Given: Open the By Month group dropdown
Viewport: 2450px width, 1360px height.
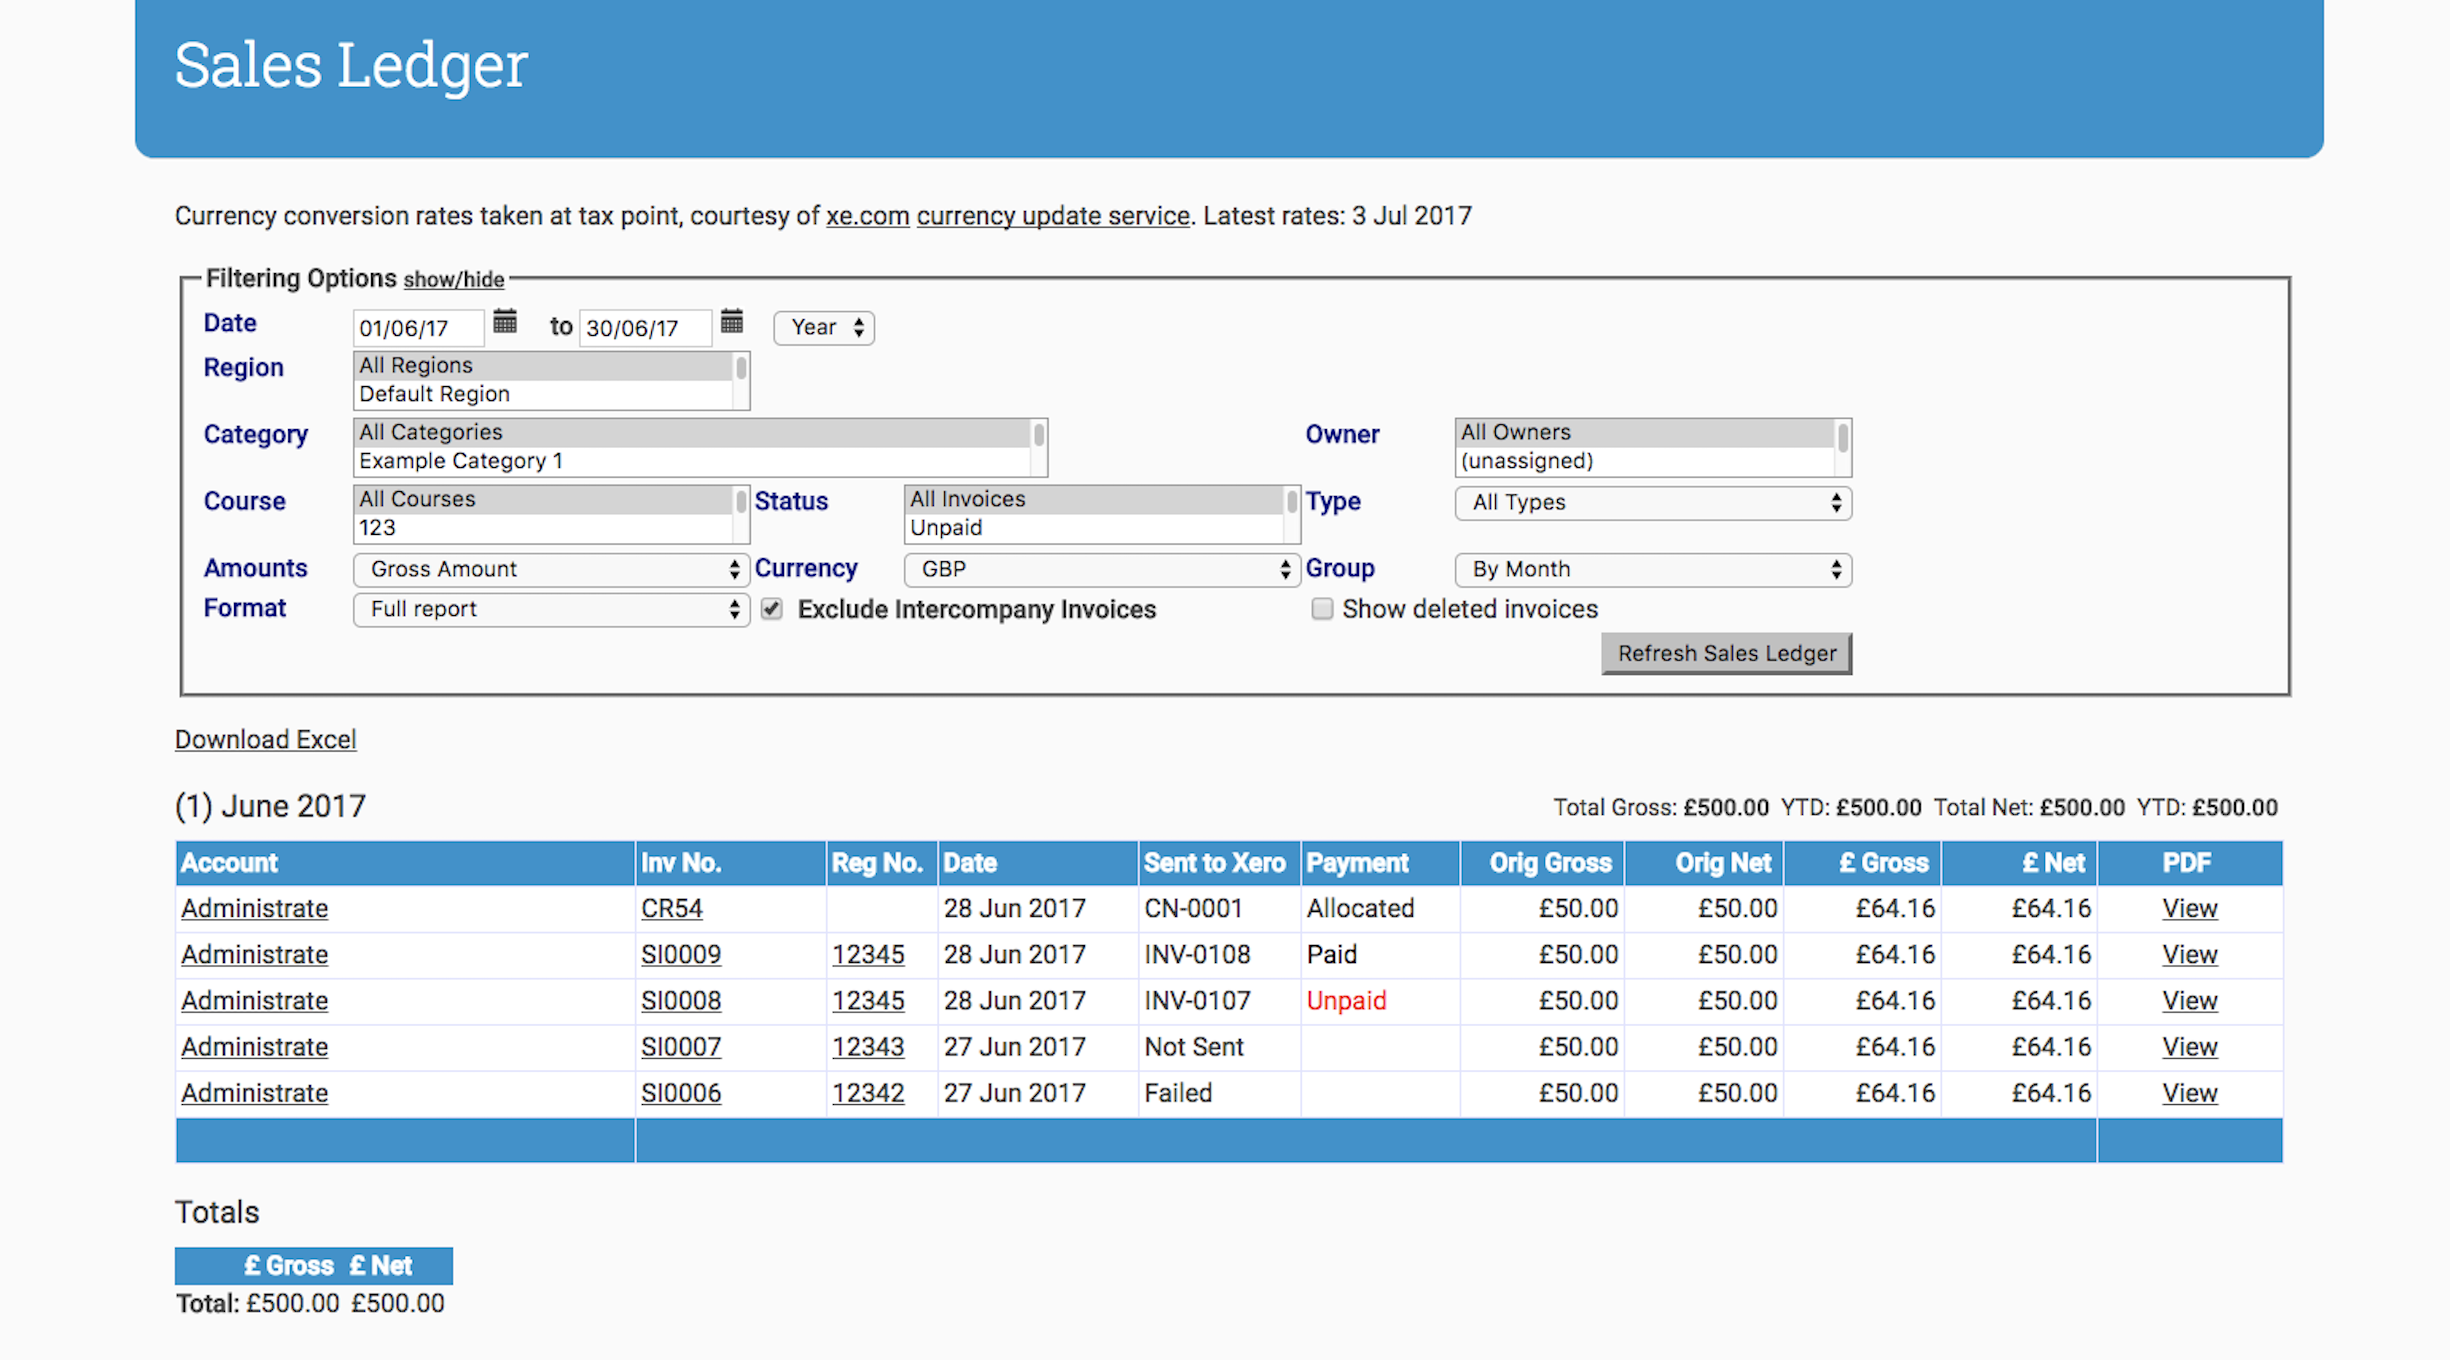Looking at the screenshot, I should 1653,570.
